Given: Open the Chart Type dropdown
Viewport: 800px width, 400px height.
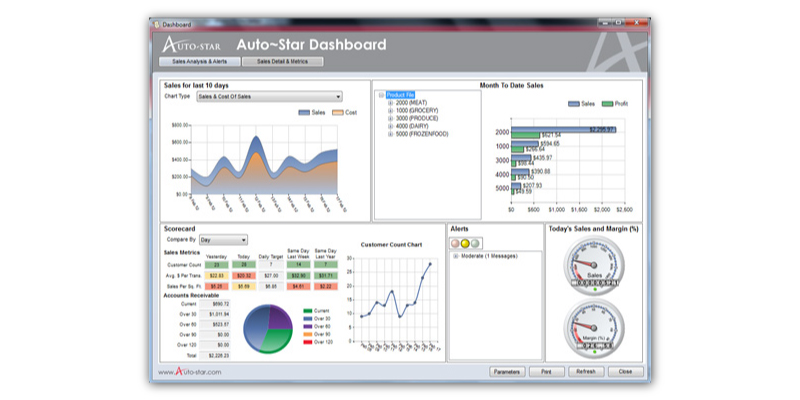Looking at the screenshot, I should coord(269,96).
